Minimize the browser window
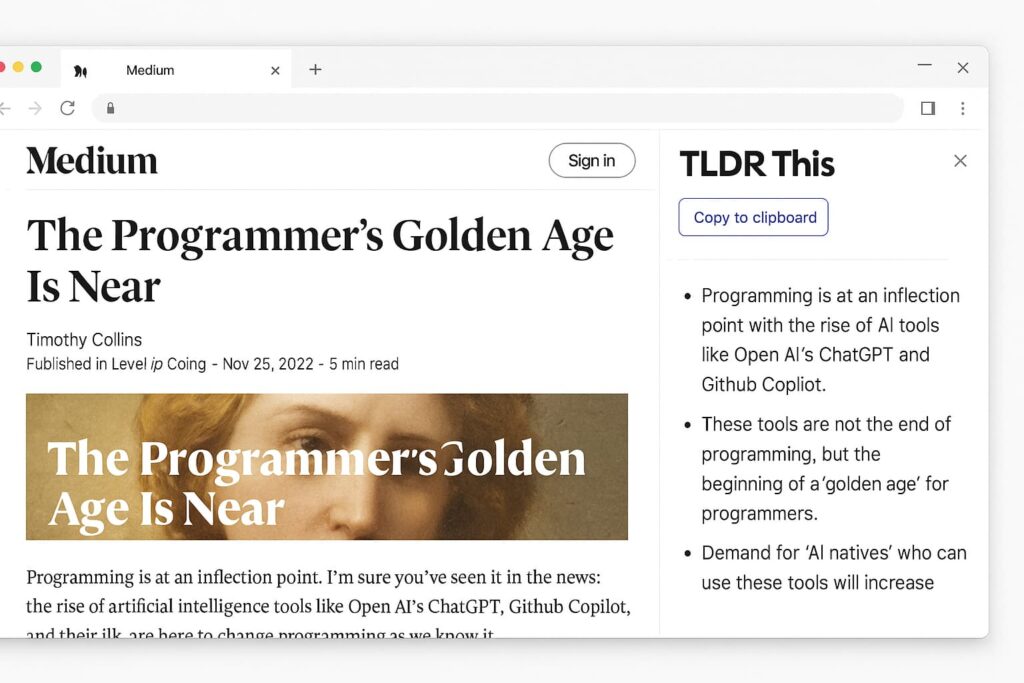1024x683 pixels. click(924, 65)
